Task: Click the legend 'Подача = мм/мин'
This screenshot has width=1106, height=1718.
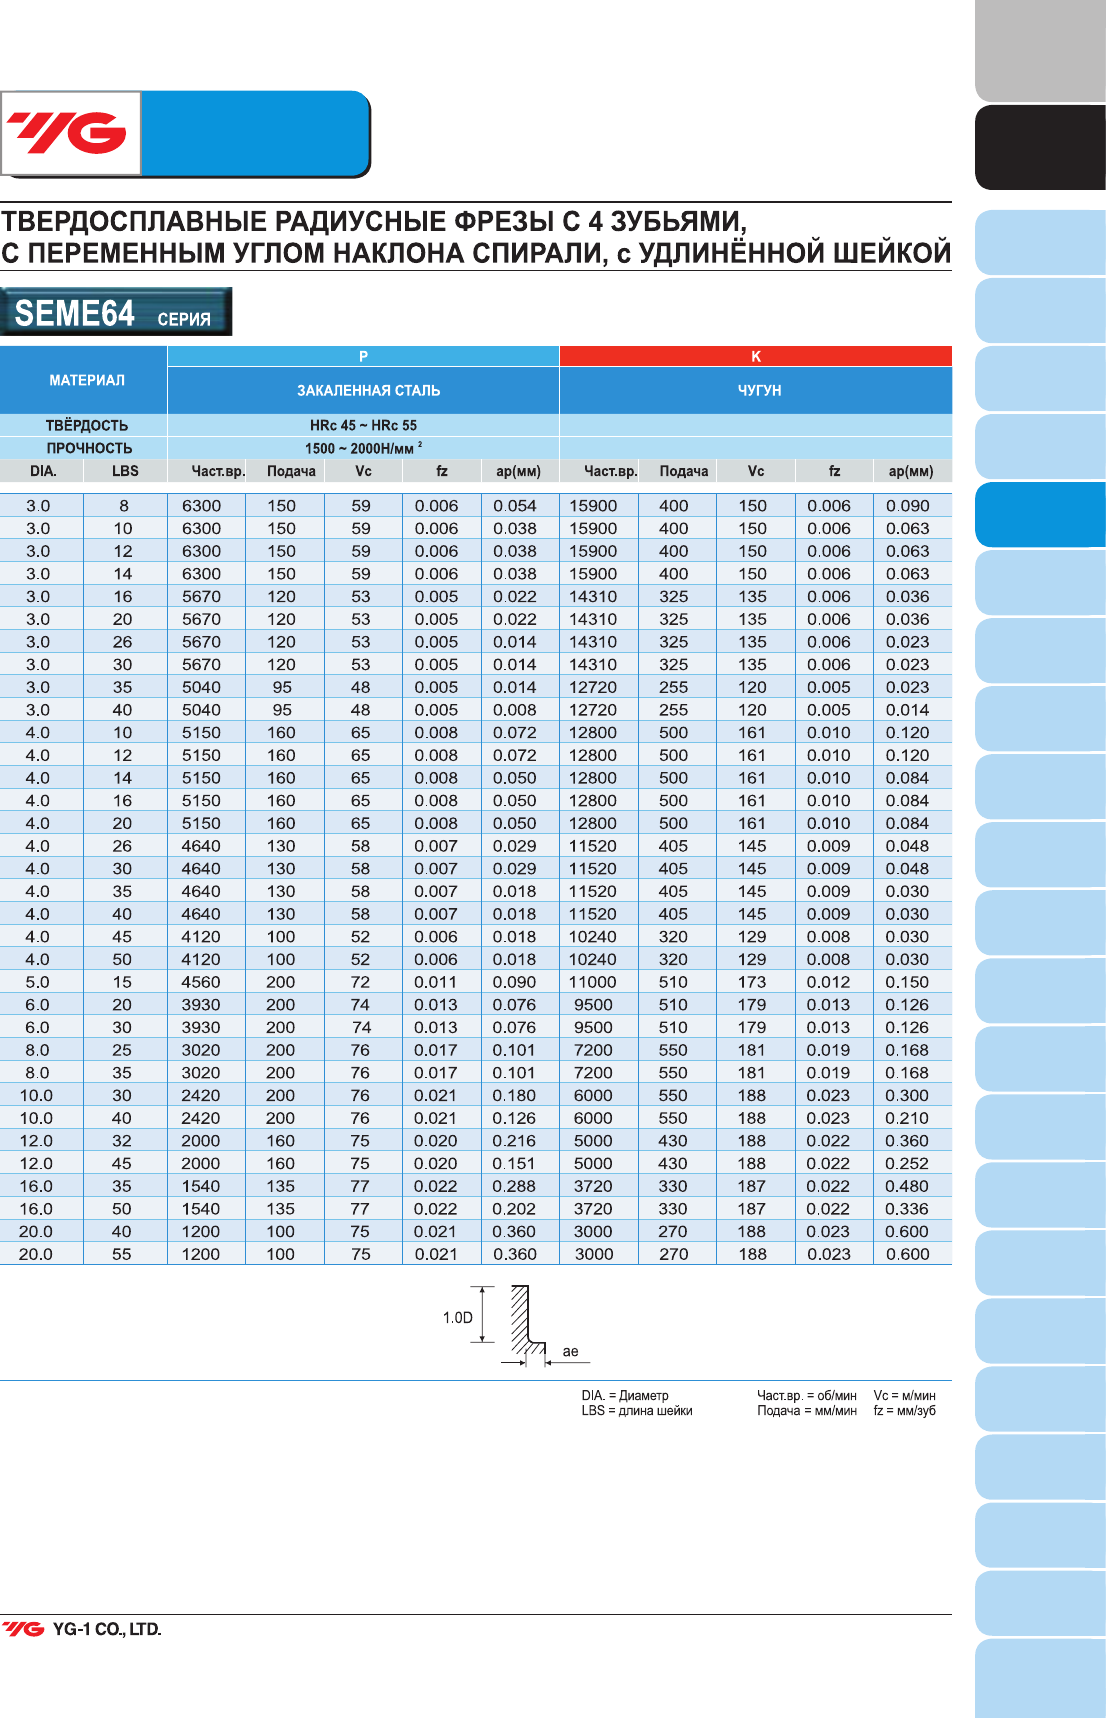Action: point(807,1411)
